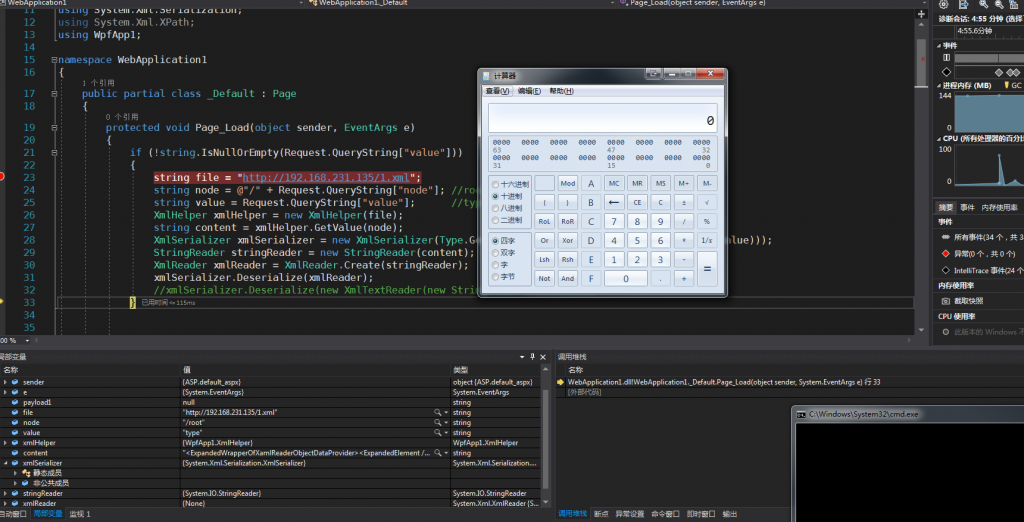The height and width of the screenshot is (522, 1024).
Task: Collapse the namespace WebApplication1 code block
Action: click(x=55, y=59)
